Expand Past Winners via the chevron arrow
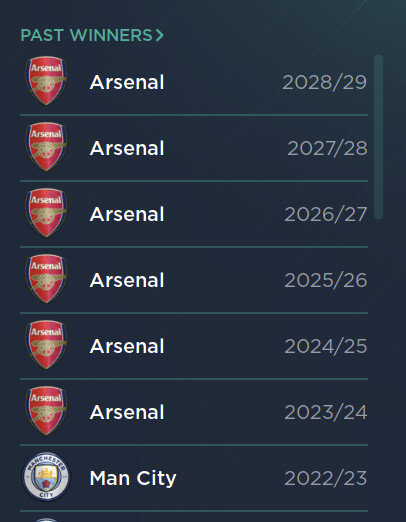406x522 pixels. tap(160, 35)
